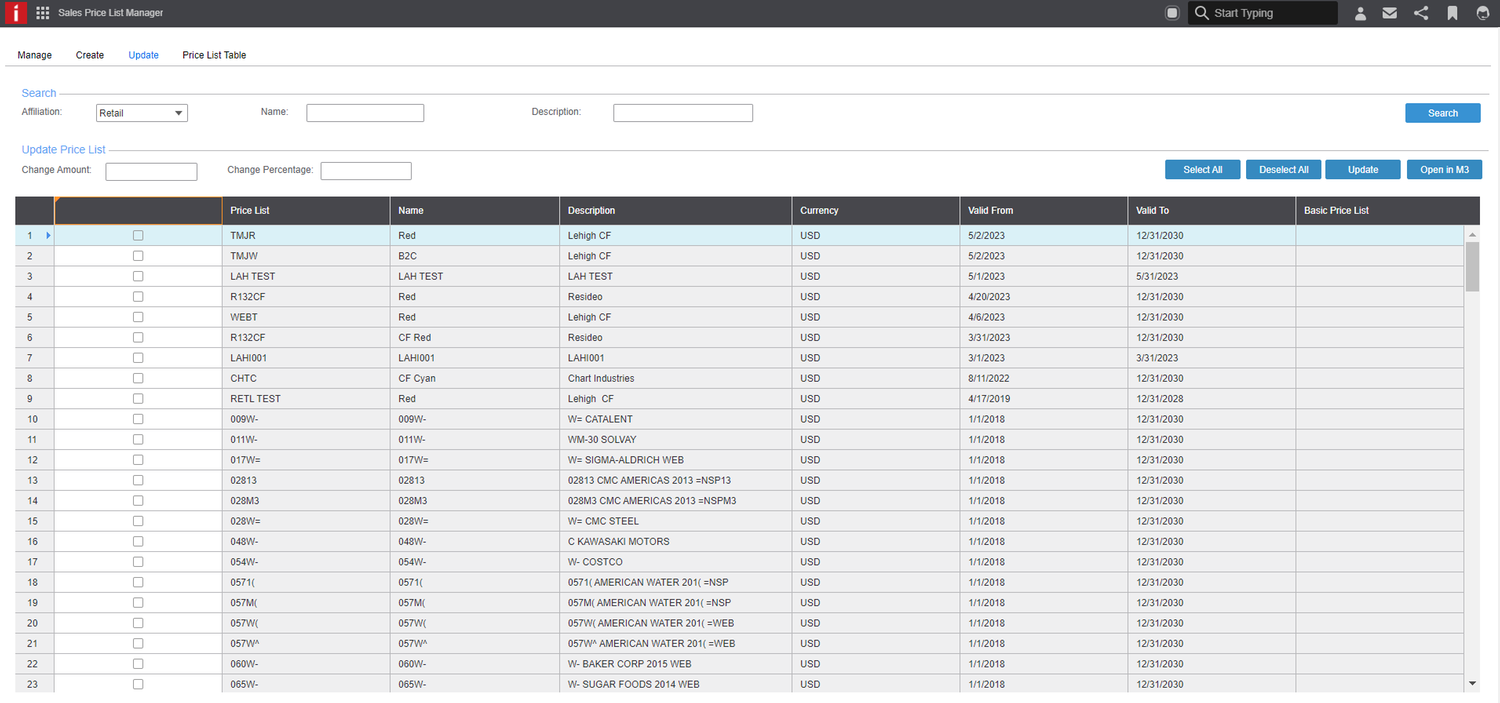Sort by Basic Price List column header
The width and height of the screenshot is (1500, 703).
click(x=1388, y=211)
